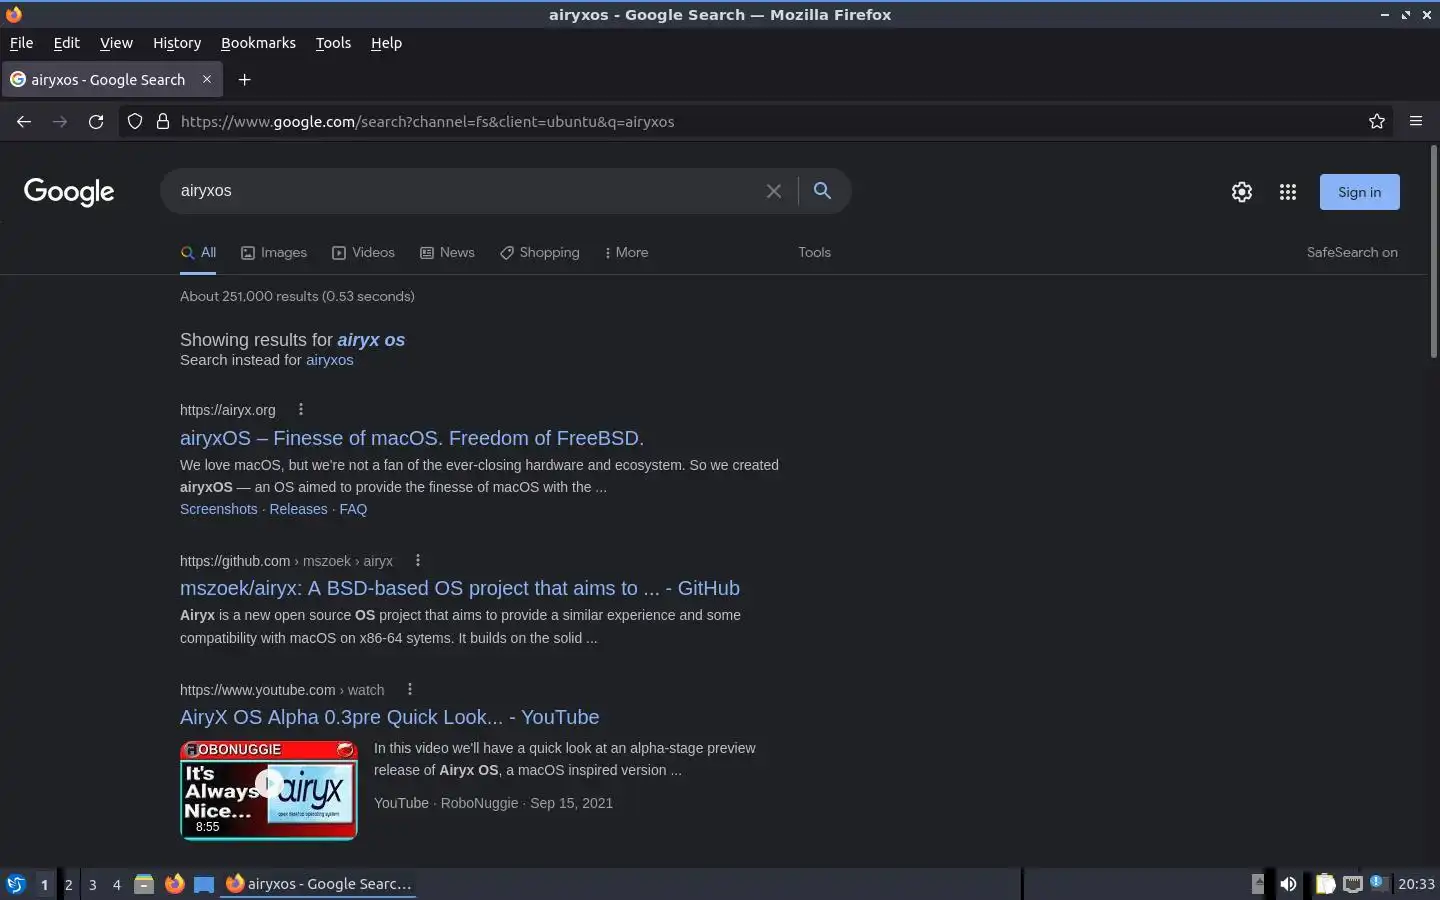The height and width of the screenshot is (900, 1440).
Task: Launch Firefox from the taskbar quick launch
Action: pyautogui.click(x=174, y=884)
